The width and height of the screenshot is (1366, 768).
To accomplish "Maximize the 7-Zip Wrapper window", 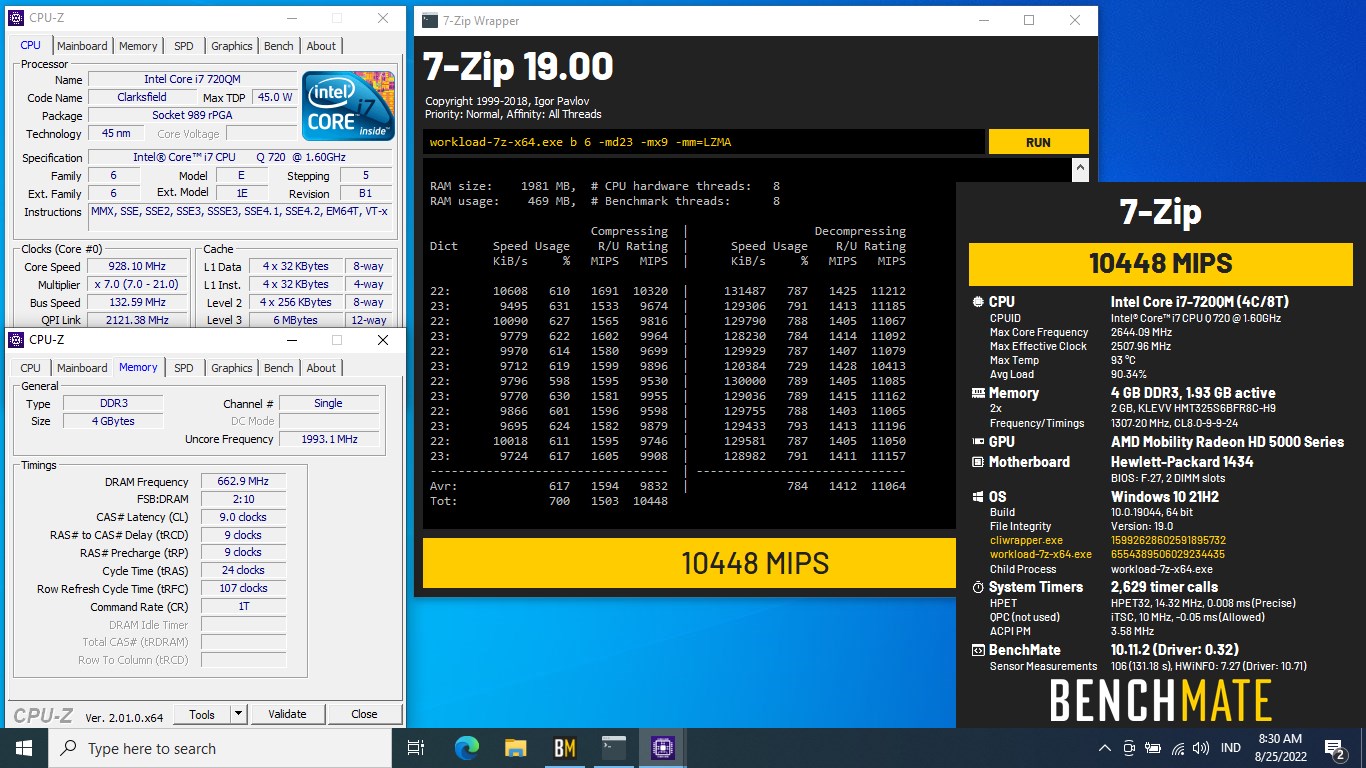I will tap(1029, 20).
